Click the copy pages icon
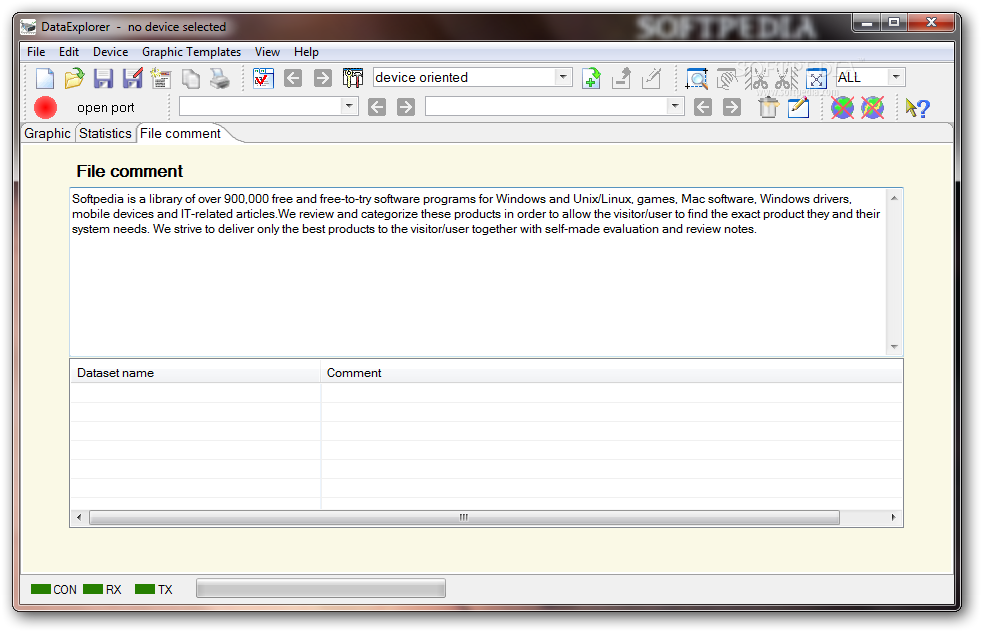 point(190,78)
